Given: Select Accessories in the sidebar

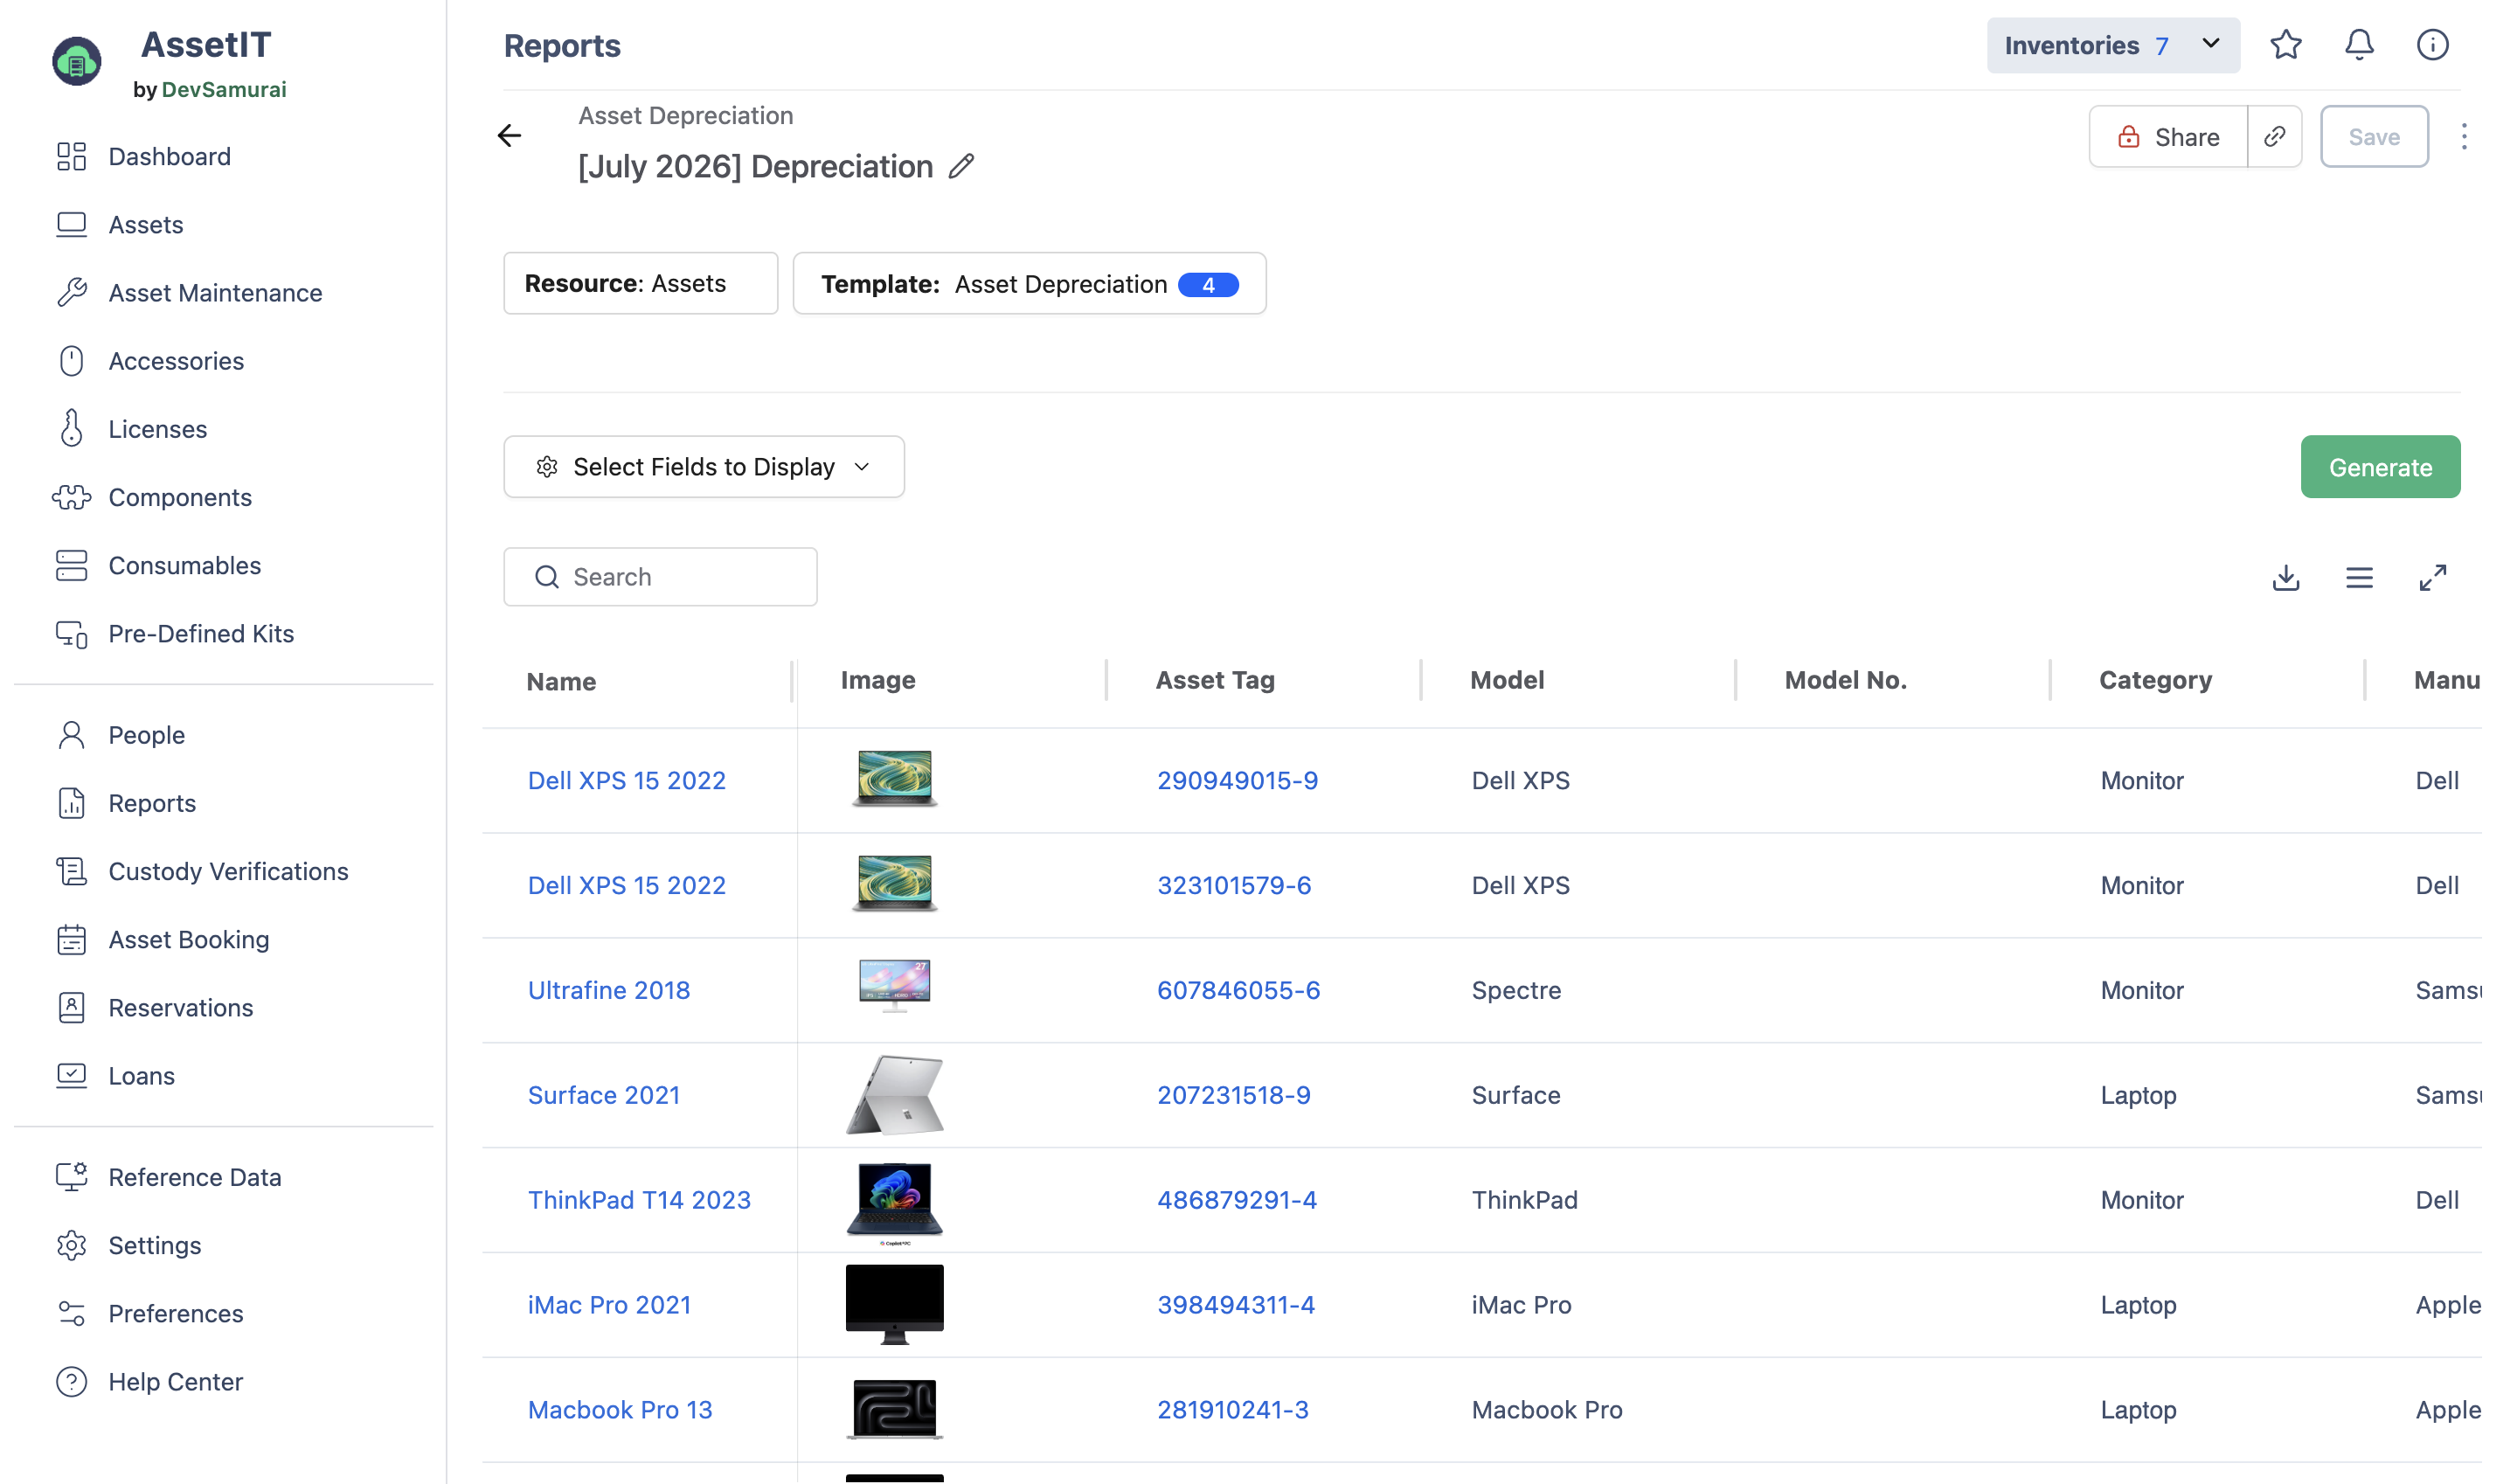Looking at the screenshot, I should pyautogui.click(x=176, y=361).
